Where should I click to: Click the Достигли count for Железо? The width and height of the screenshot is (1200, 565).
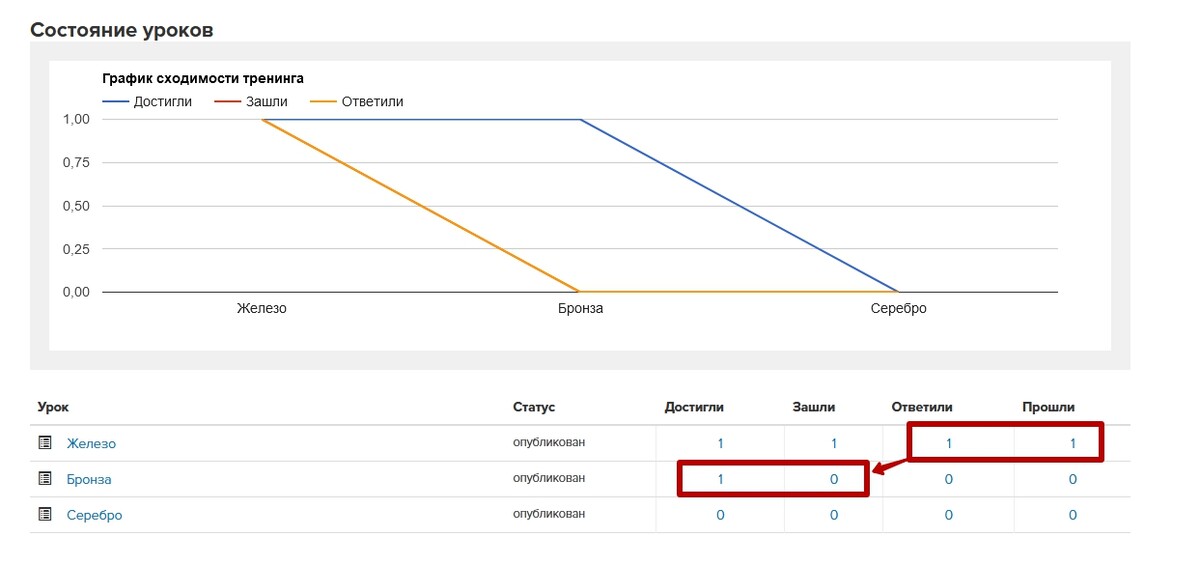[x=720, y=443]
